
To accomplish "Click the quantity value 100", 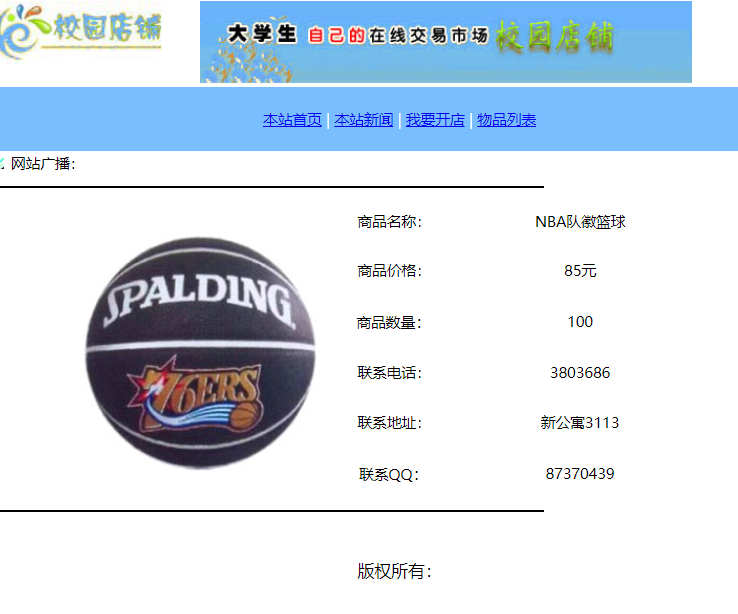I will pyautogui.click(x=580, y=322).
